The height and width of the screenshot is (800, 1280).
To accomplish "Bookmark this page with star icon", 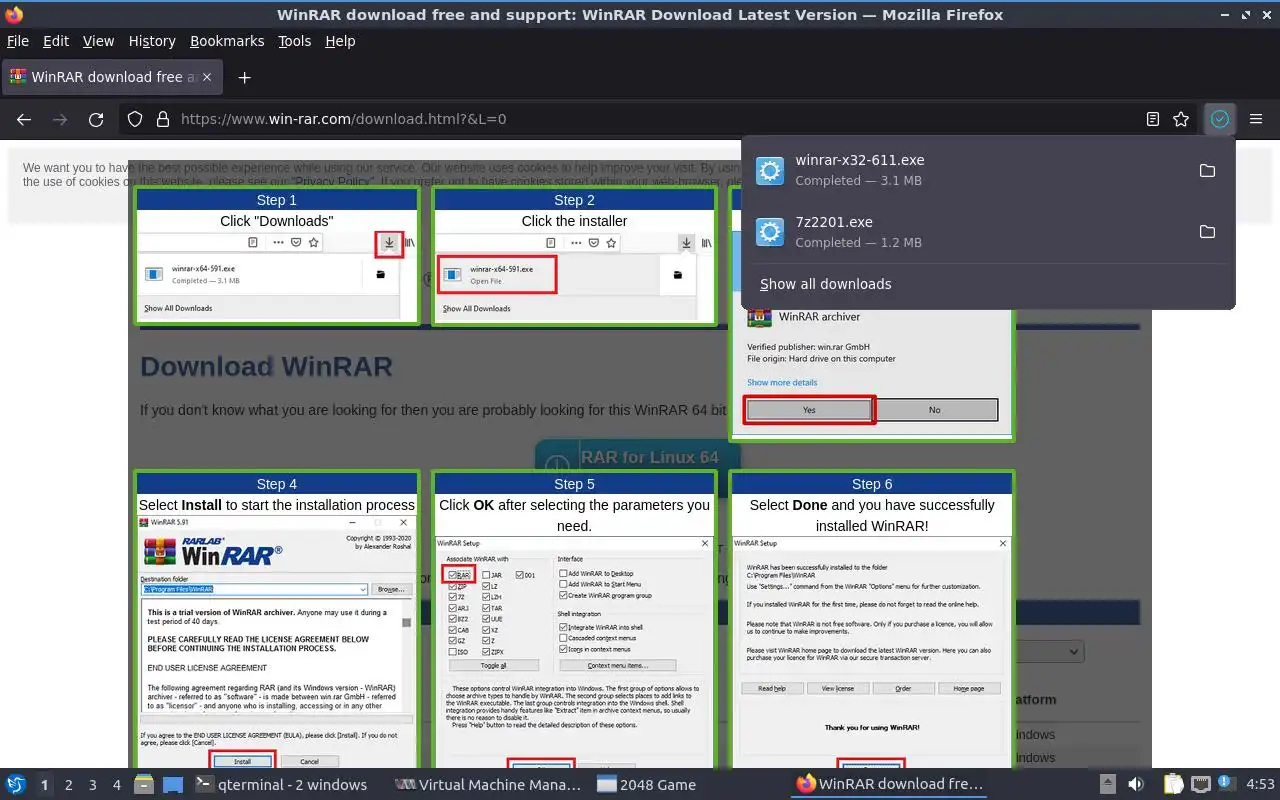I will 1181,119.
